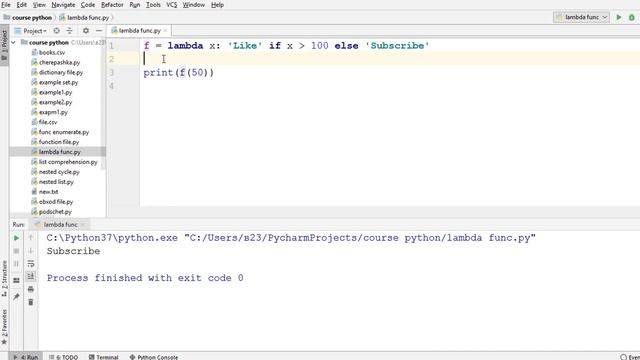Open the Structure side tab
Image resolution: width=640 pixels, height=360 pixels.
[4, 278]
